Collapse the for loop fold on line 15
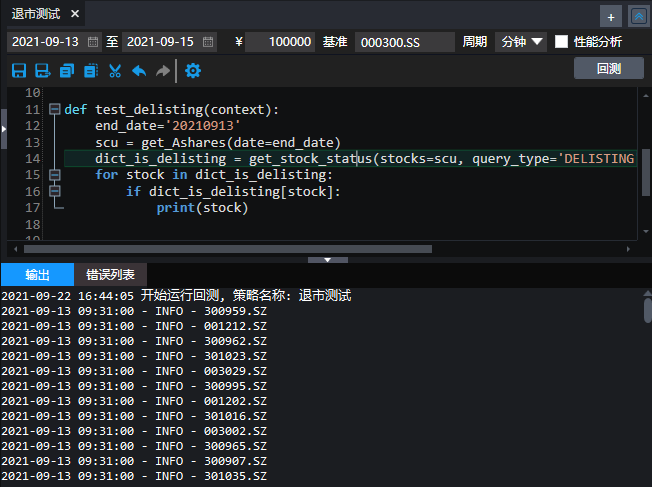Viewport: 652px width, 487px height. [x=54, y=175]
